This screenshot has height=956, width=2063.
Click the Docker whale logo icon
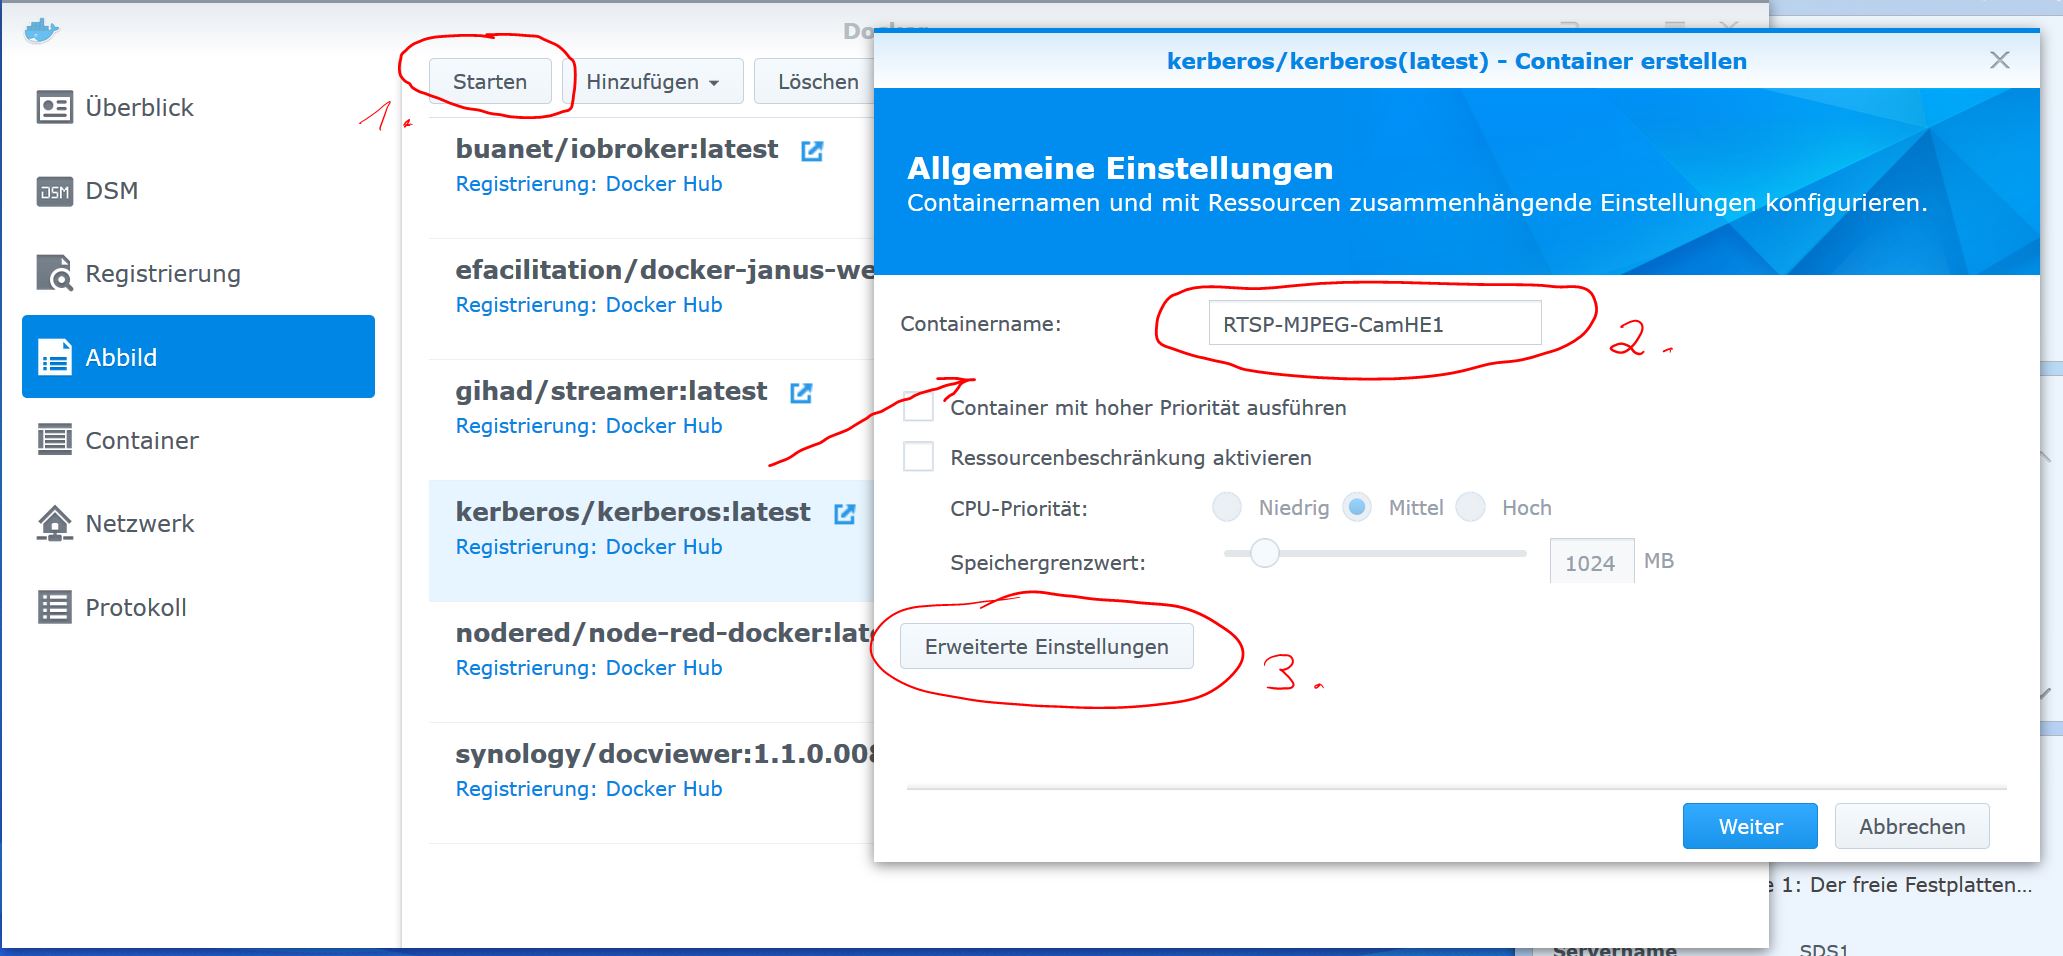point(42,31)
